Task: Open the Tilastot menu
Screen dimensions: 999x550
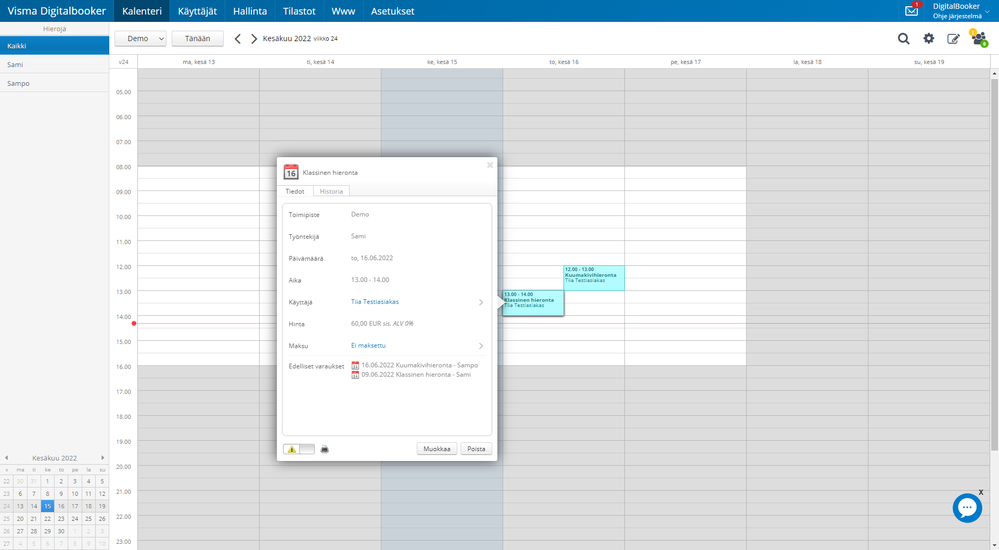Action: 299,11
